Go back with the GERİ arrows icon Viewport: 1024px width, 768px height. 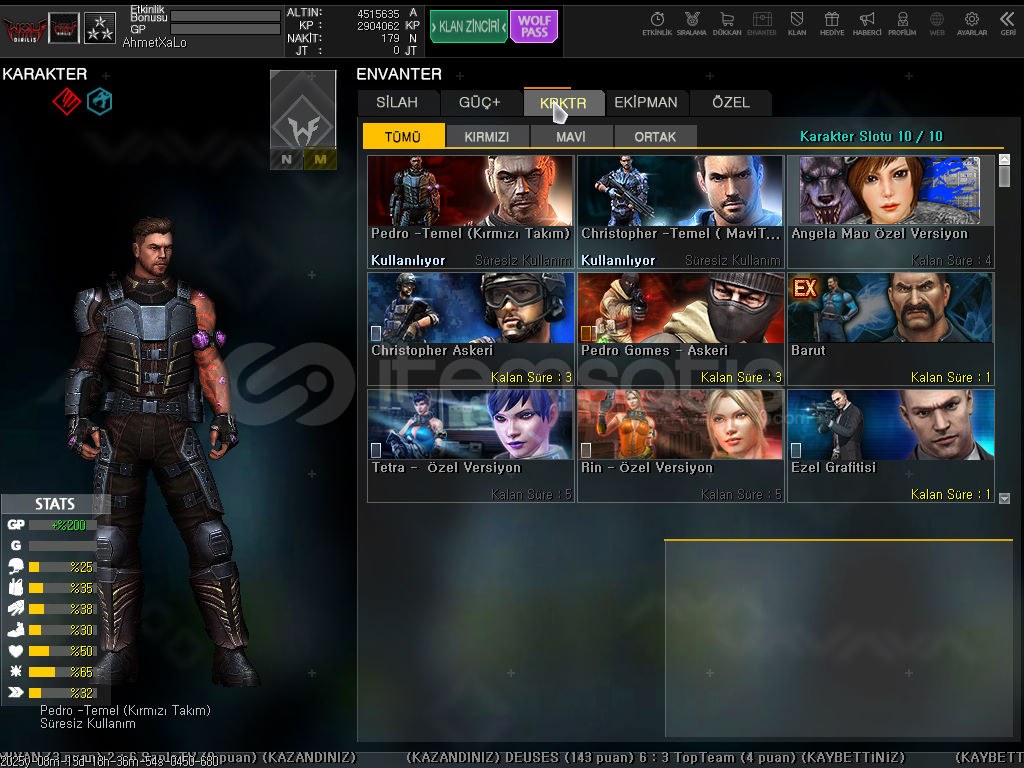[x=1008, y=24]
